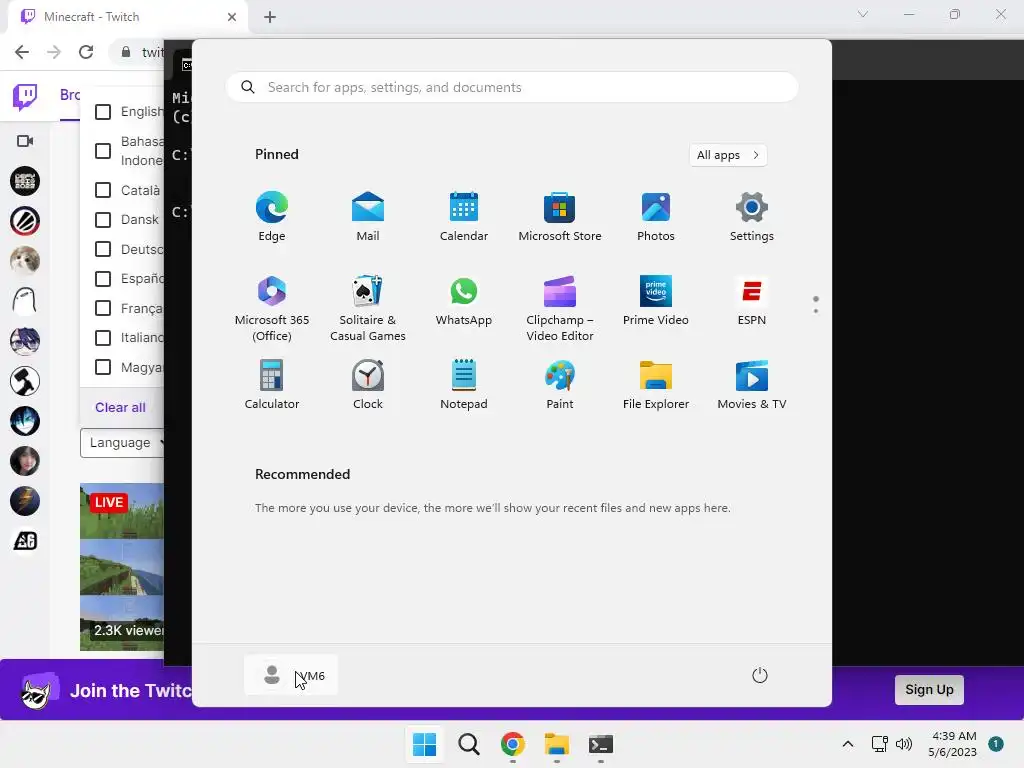Launch the Mail app

pyautogui.click(x=368, y=216)
